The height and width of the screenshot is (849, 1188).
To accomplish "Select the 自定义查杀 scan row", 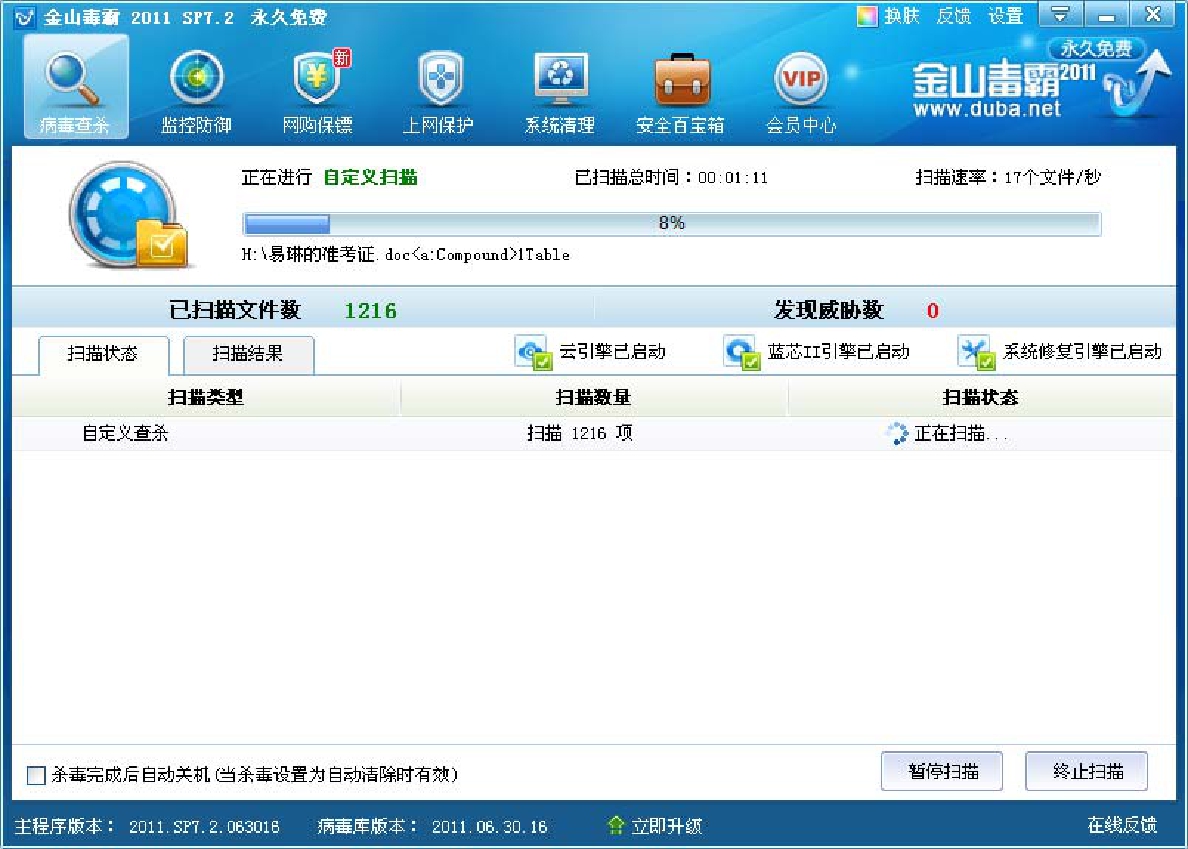I will 593,433.
